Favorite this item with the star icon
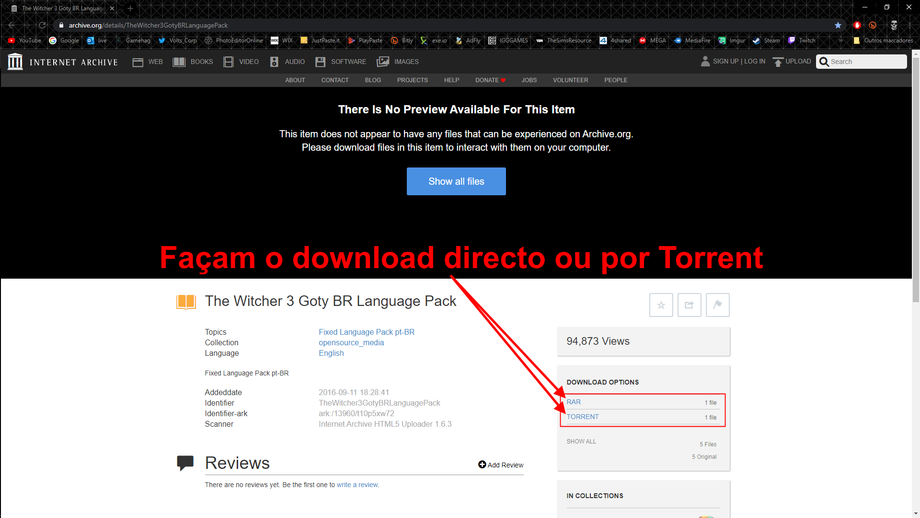This screenshot has width=920, height=518. (661, 306)
